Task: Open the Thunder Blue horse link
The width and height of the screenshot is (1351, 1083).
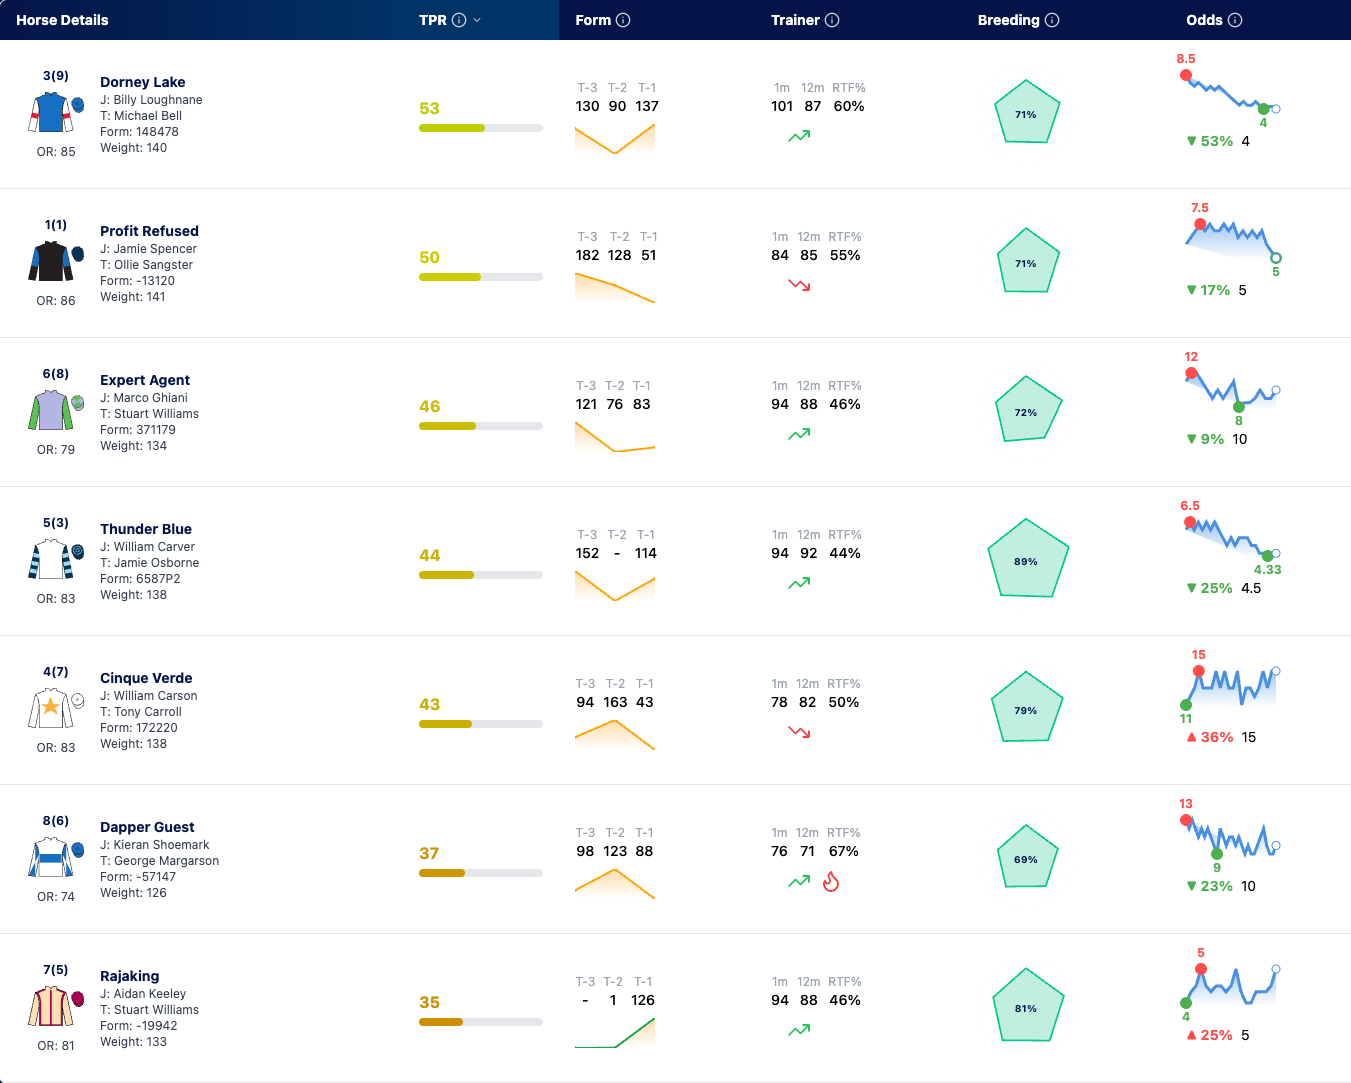Action: [x=146, y=529]
